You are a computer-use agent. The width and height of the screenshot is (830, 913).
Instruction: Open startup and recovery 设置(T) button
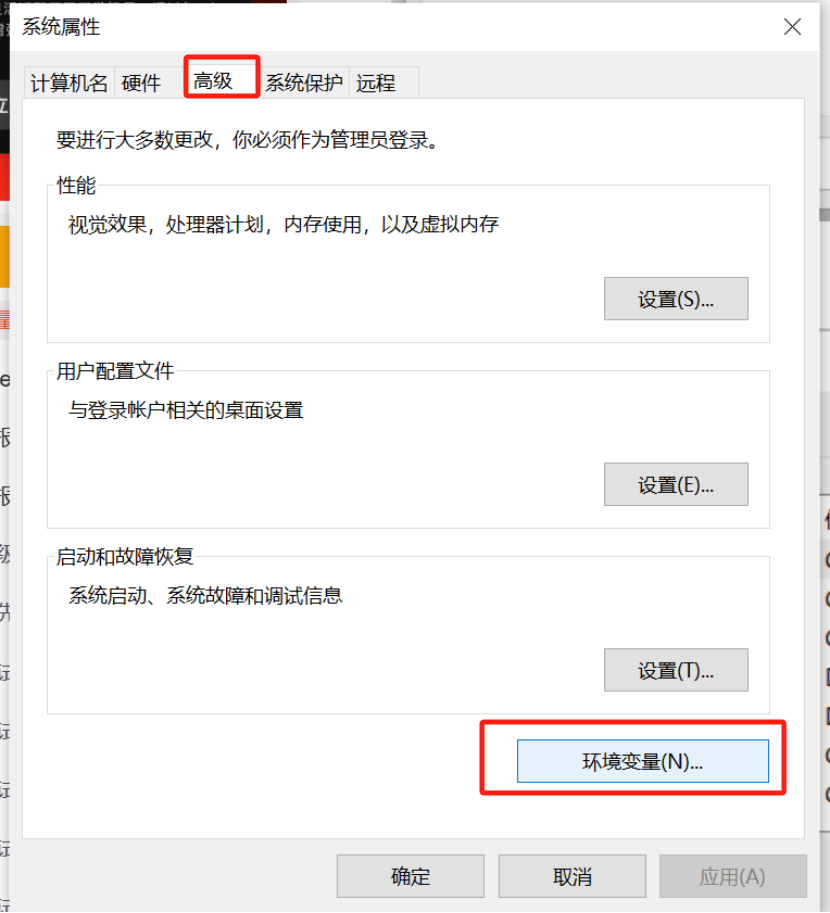coord(676,670)
